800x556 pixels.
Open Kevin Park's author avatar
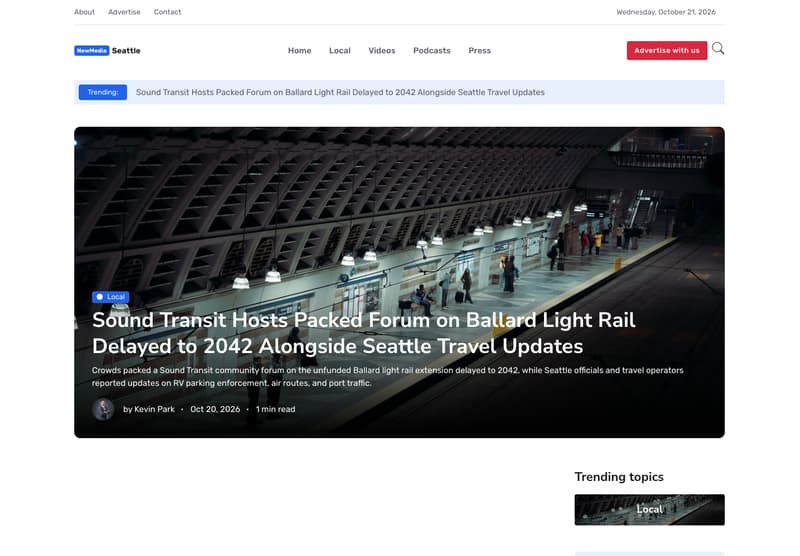click(x=103, y=409)
